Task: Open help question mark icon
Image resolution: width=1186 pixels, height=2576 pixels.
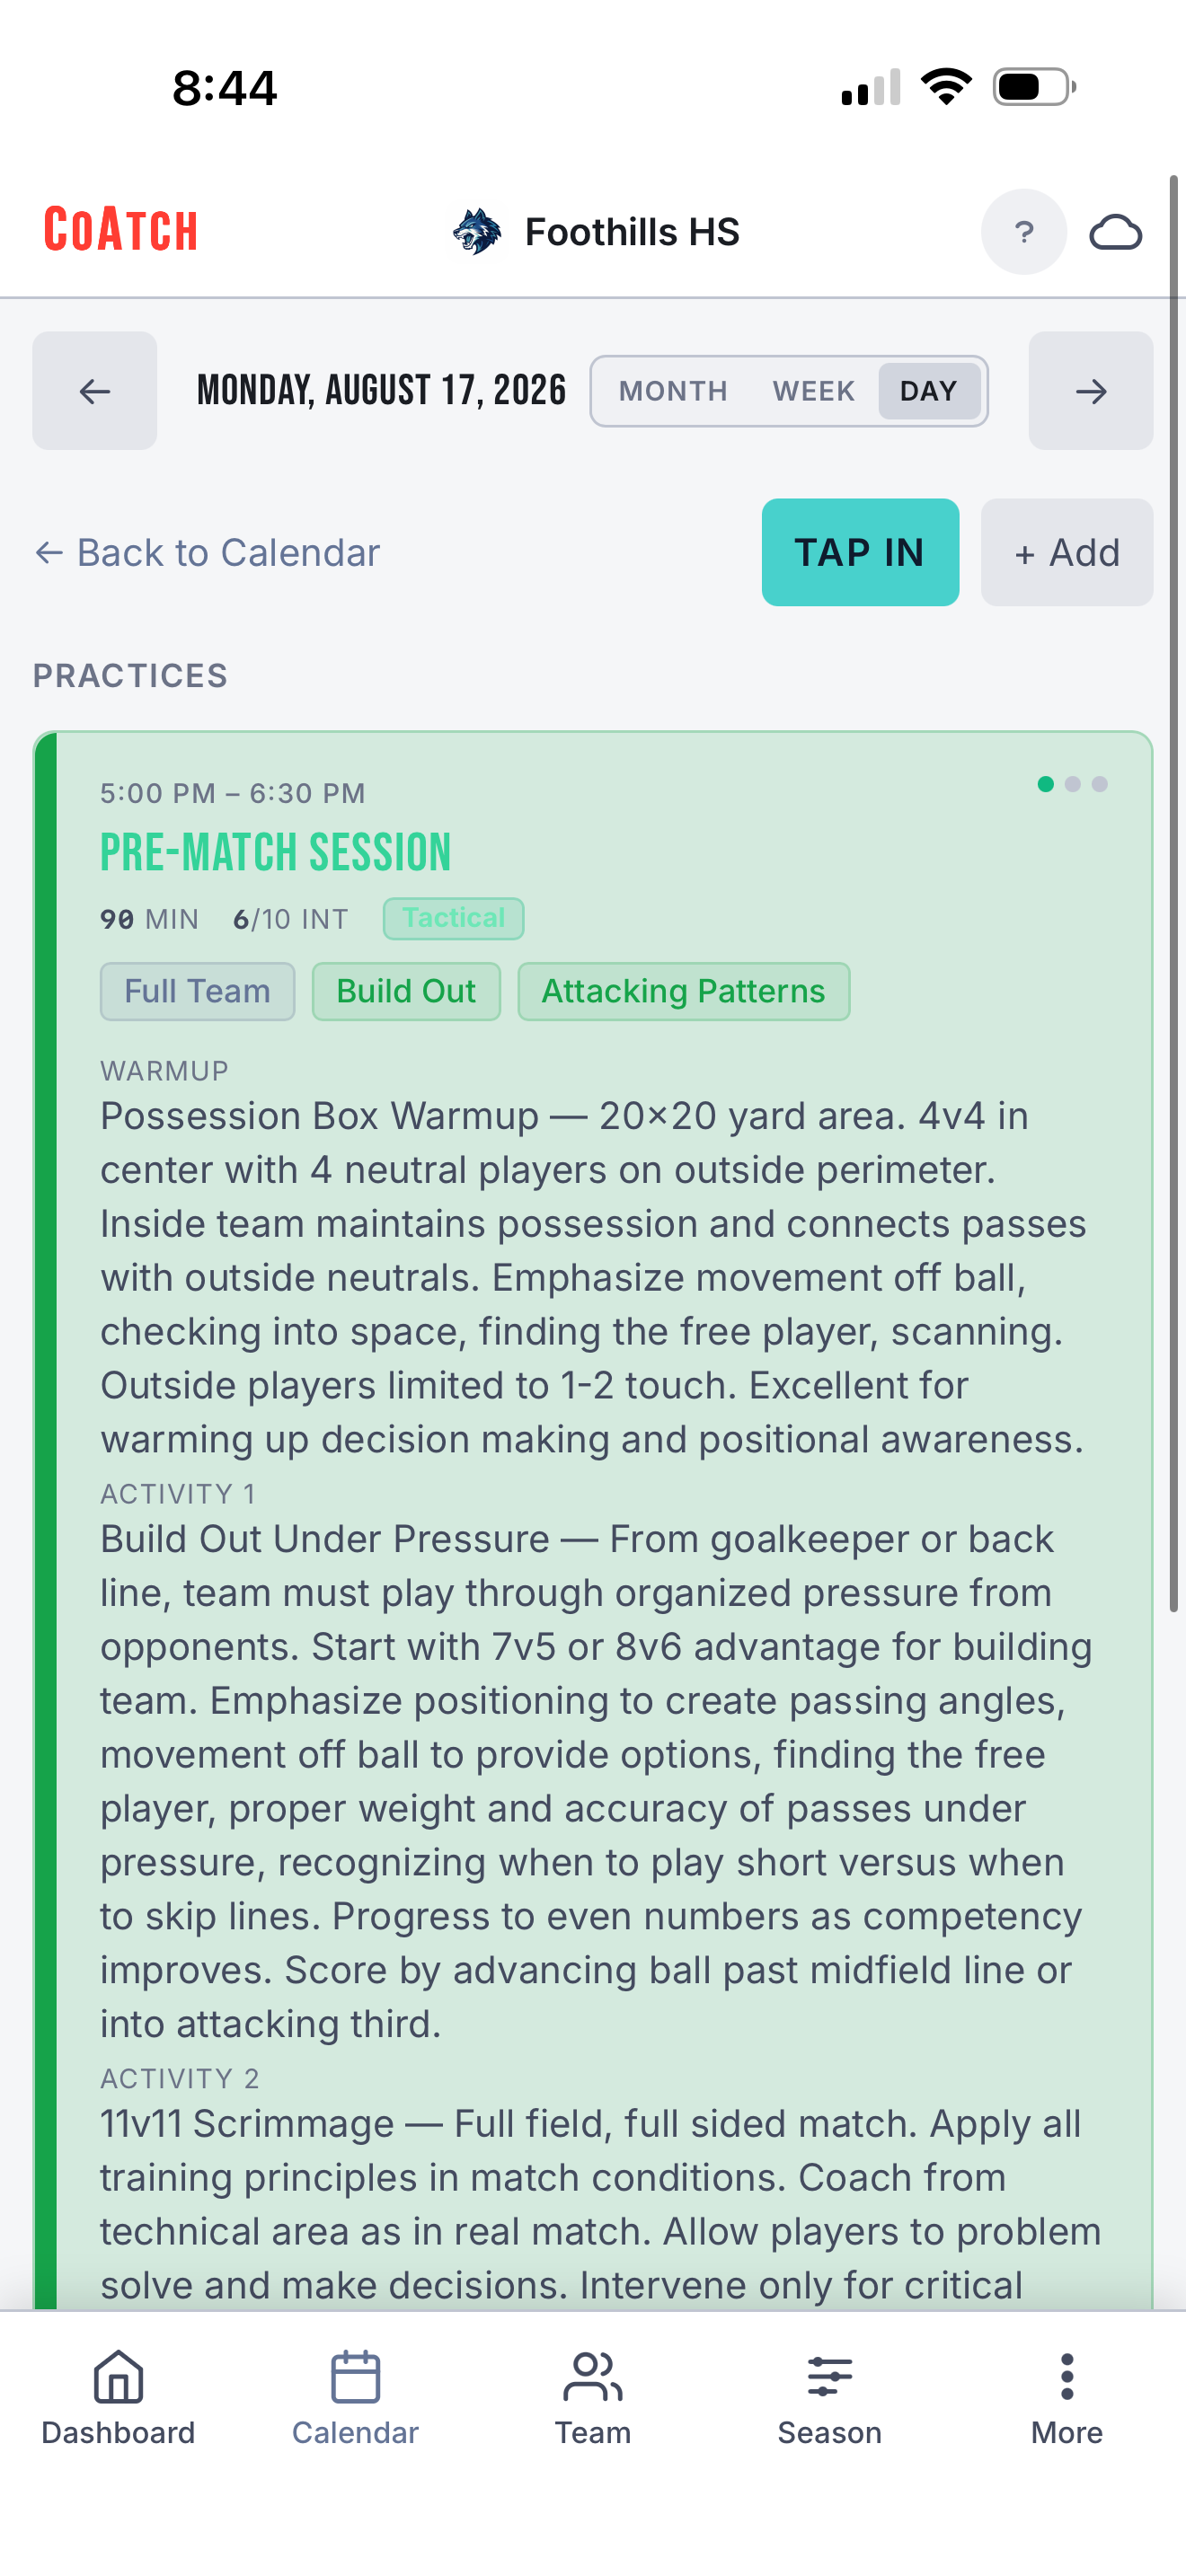Action: point(1023,232)
